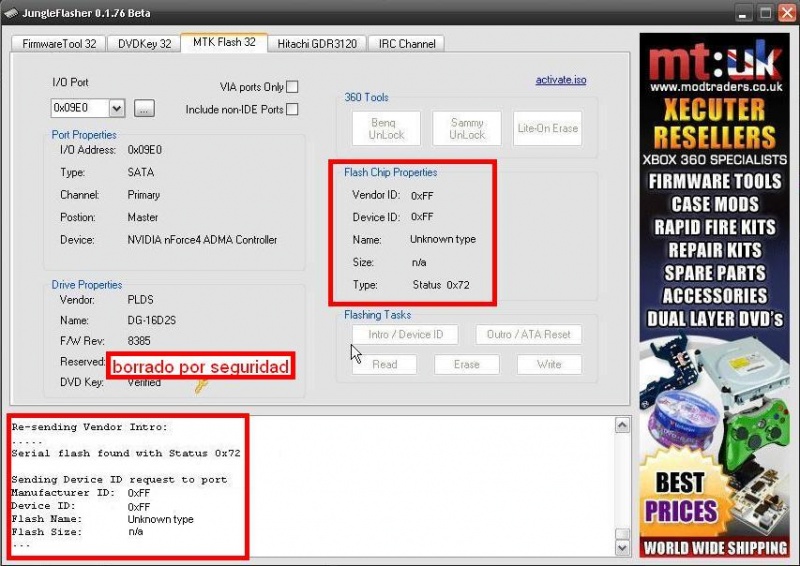This screenshot has height=566, width=800.
Task: Expand the I/O Port dropdown arrow
Action: click(116, 108)
